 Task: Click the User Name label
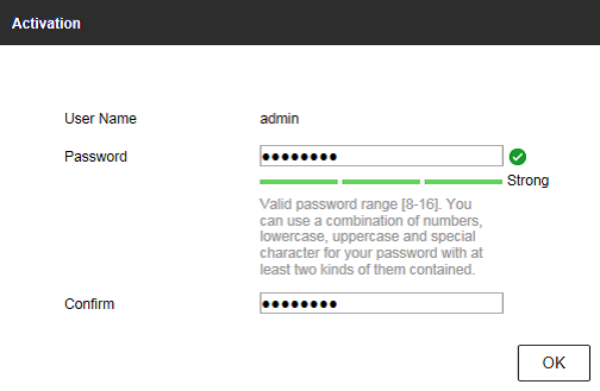click(100, 119)
